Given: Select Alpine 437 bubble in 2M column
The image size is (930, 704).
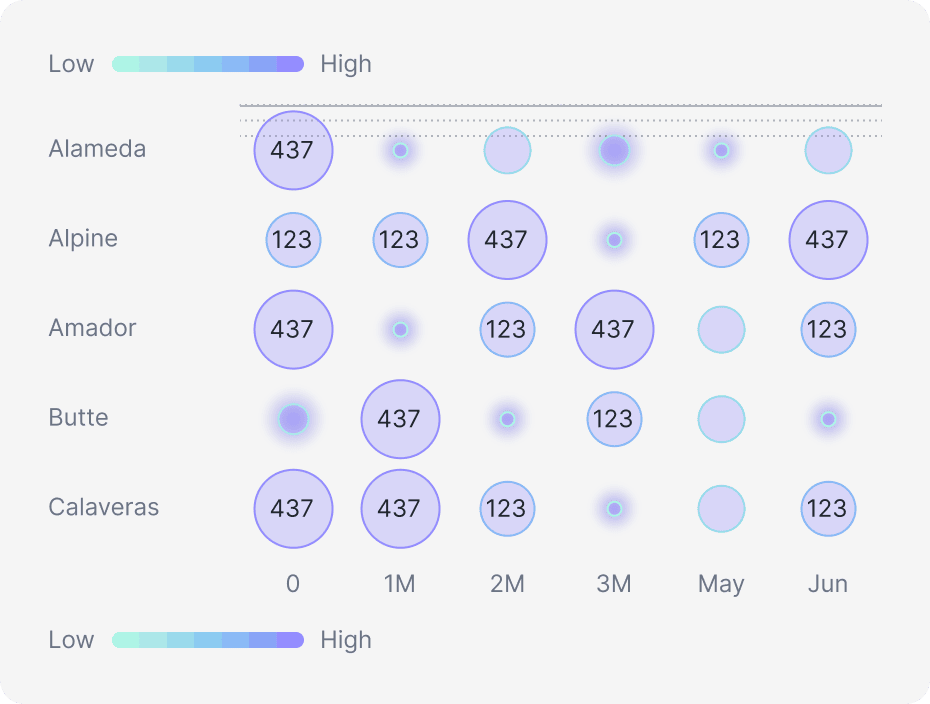Looking at the screenshot, I should (x=507, y=240).
